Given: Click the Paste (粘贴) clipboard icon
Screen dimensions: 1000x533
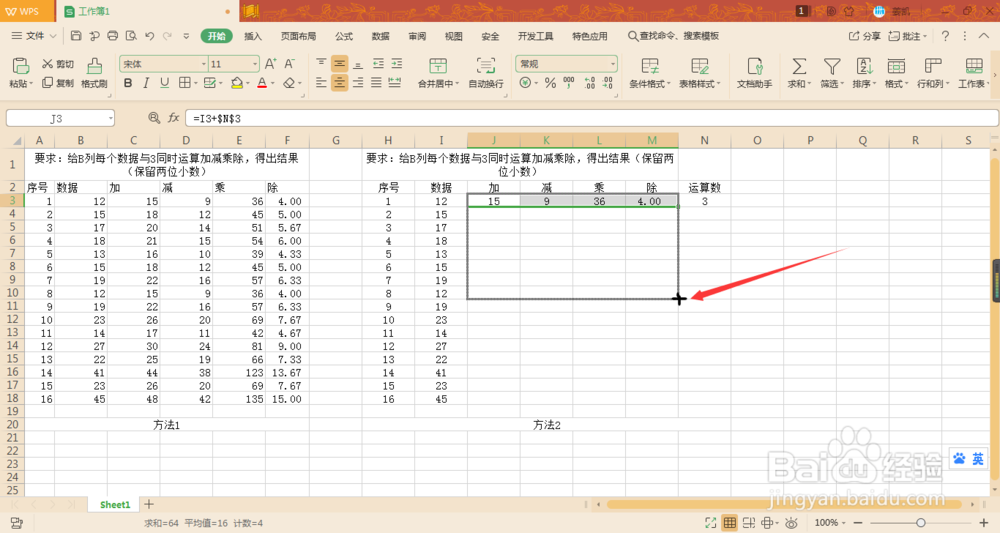Looking at the screenshot, I should pos(20,66).
